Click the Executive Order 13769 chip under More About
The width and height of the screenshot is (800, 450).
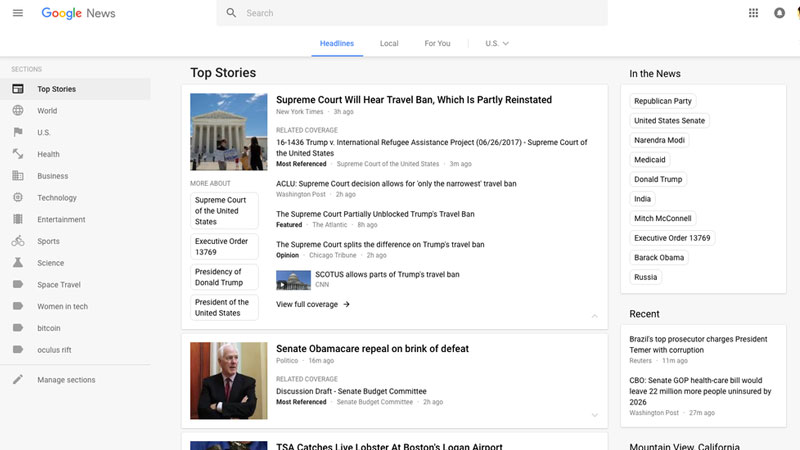224,246
